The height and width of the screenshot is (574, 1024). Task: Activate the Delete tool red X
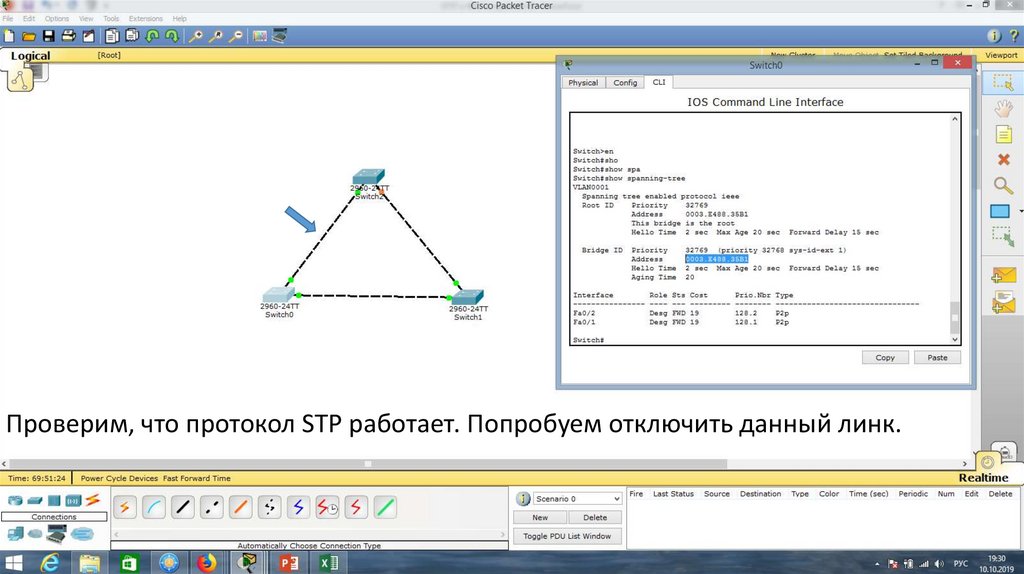tap(1004, 159)
